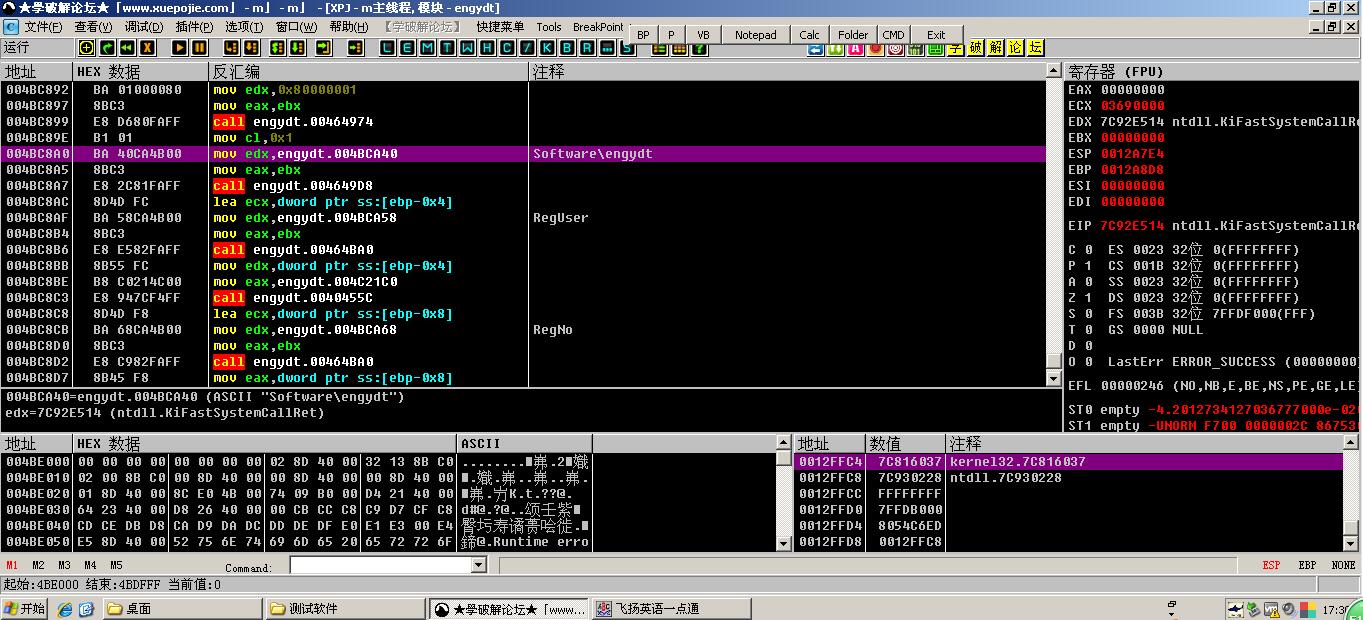This screenshot has width=1363, height=620.
Task: Open the 帮助(H) menu
Action: click(x=349, y=27)
